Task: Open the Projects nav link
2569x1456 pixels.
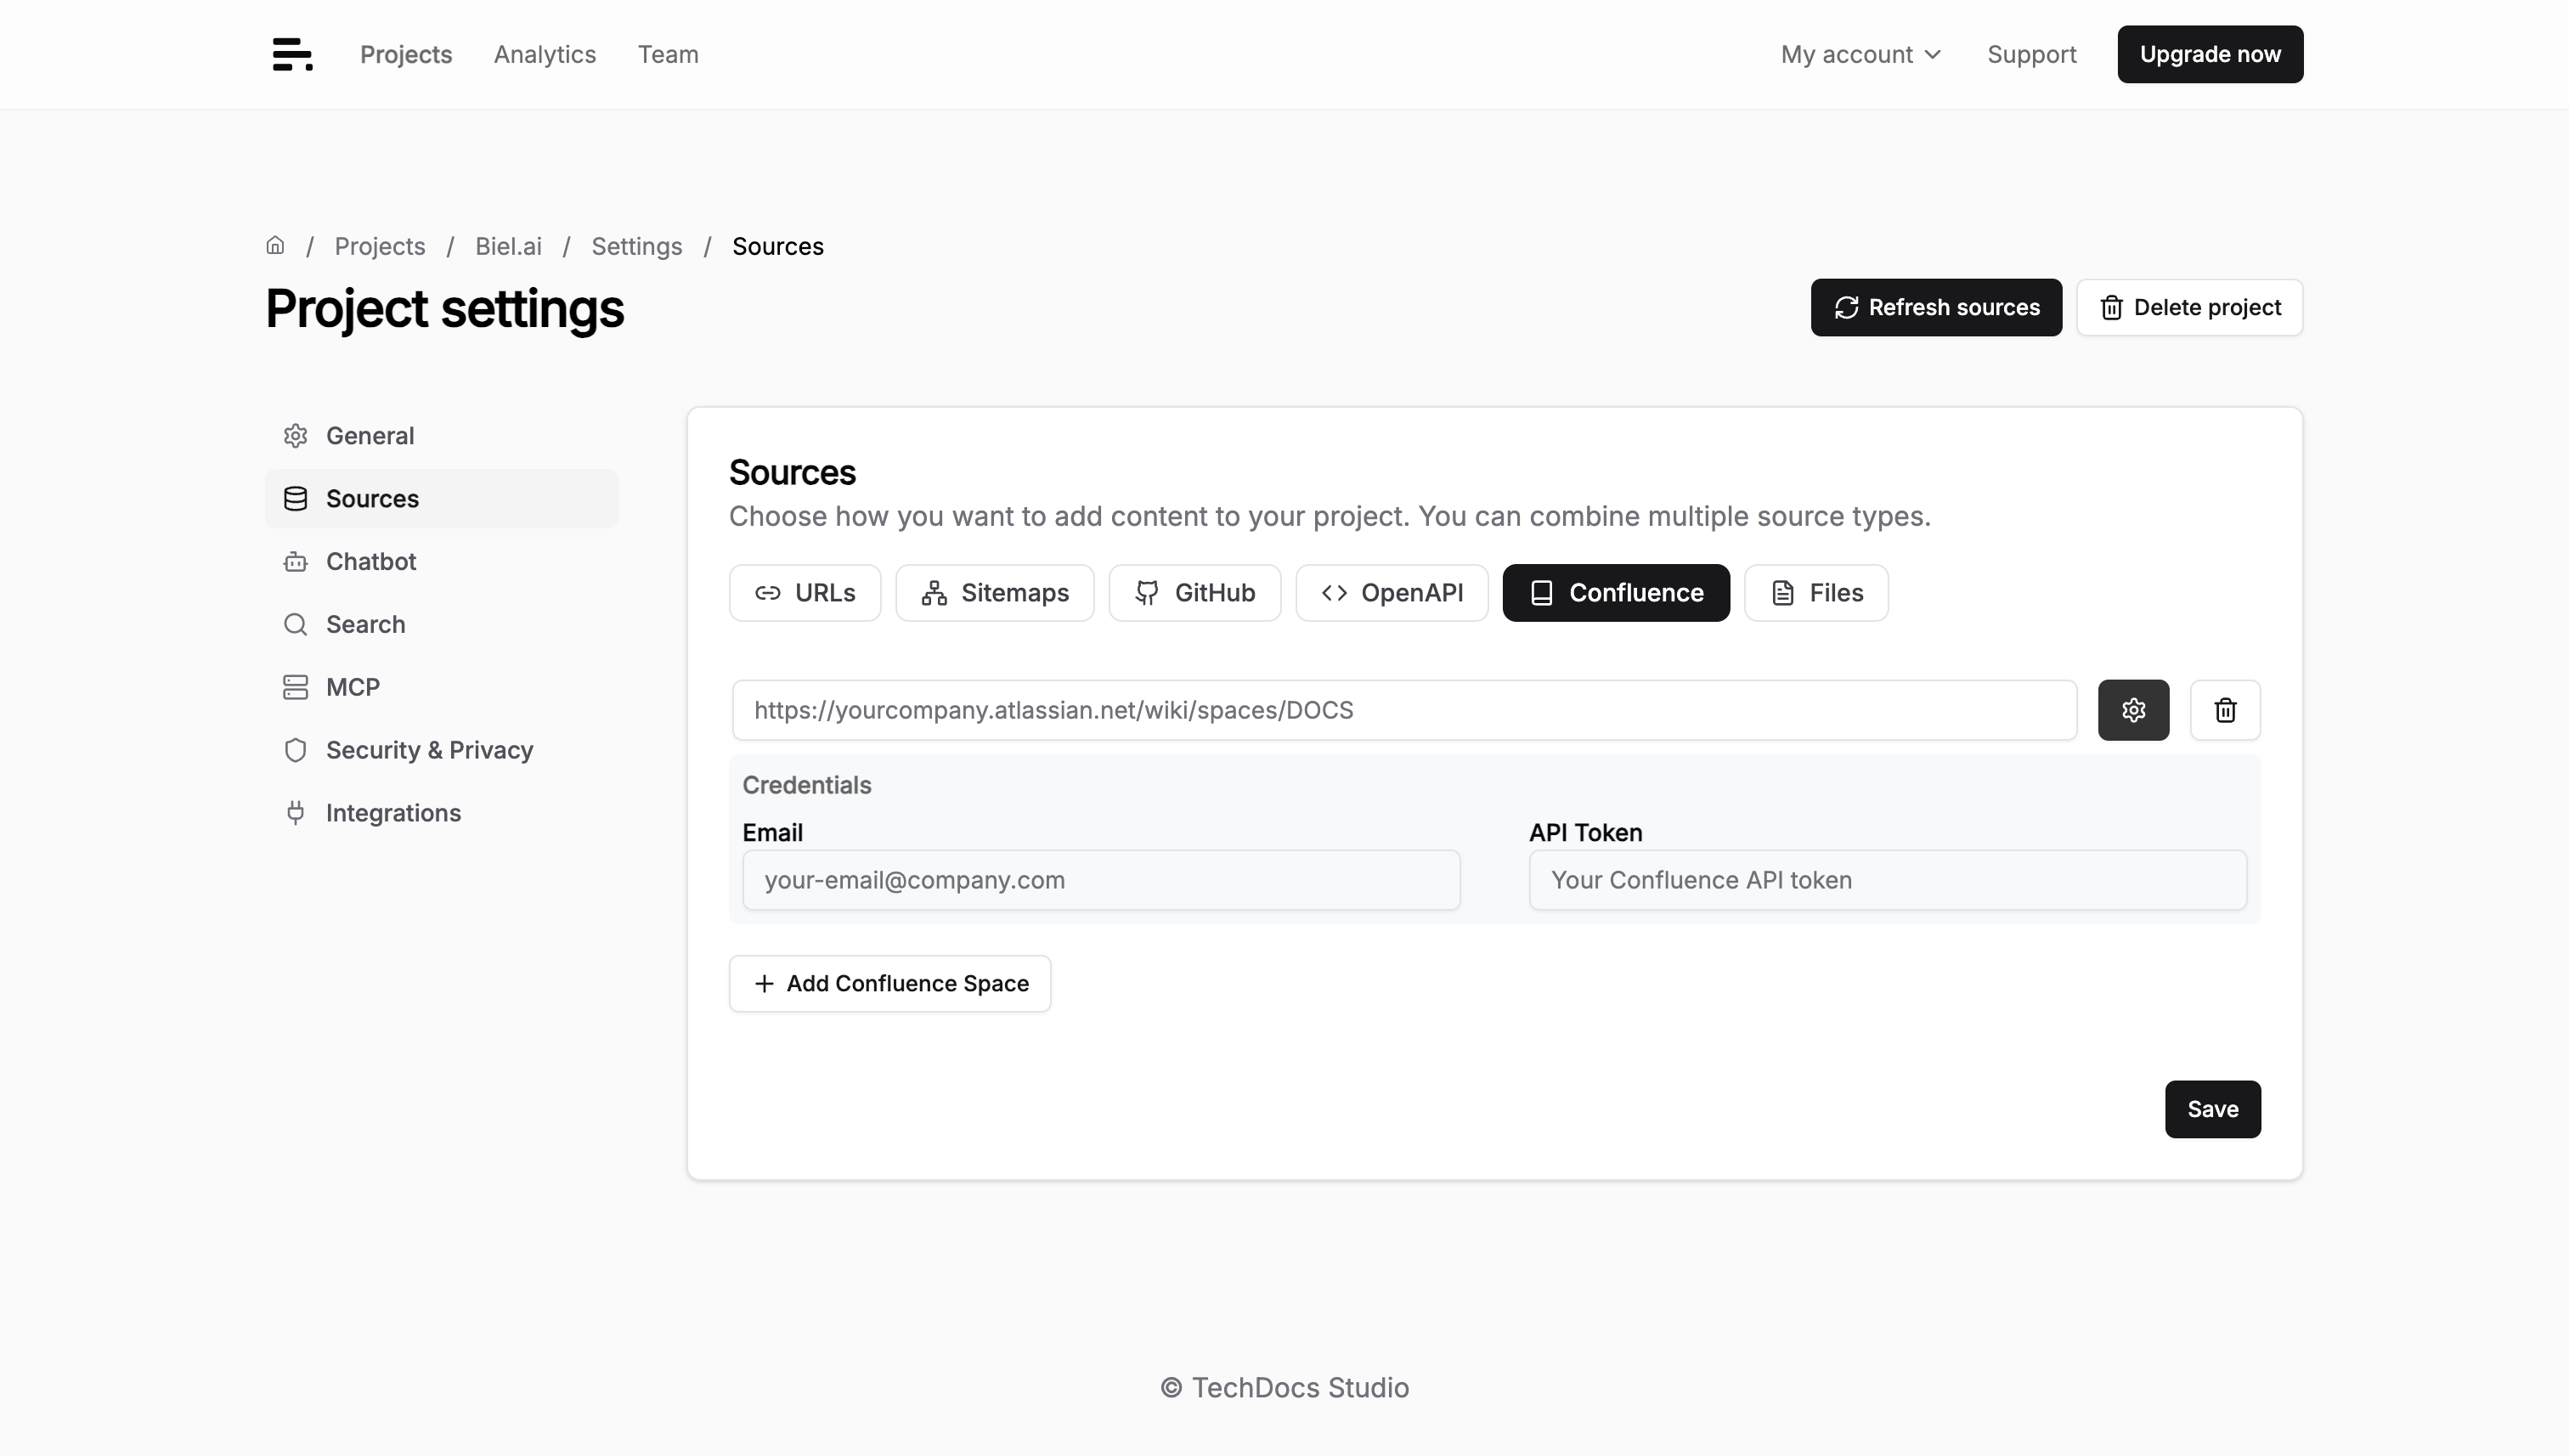Action: (x=406, y=54)
